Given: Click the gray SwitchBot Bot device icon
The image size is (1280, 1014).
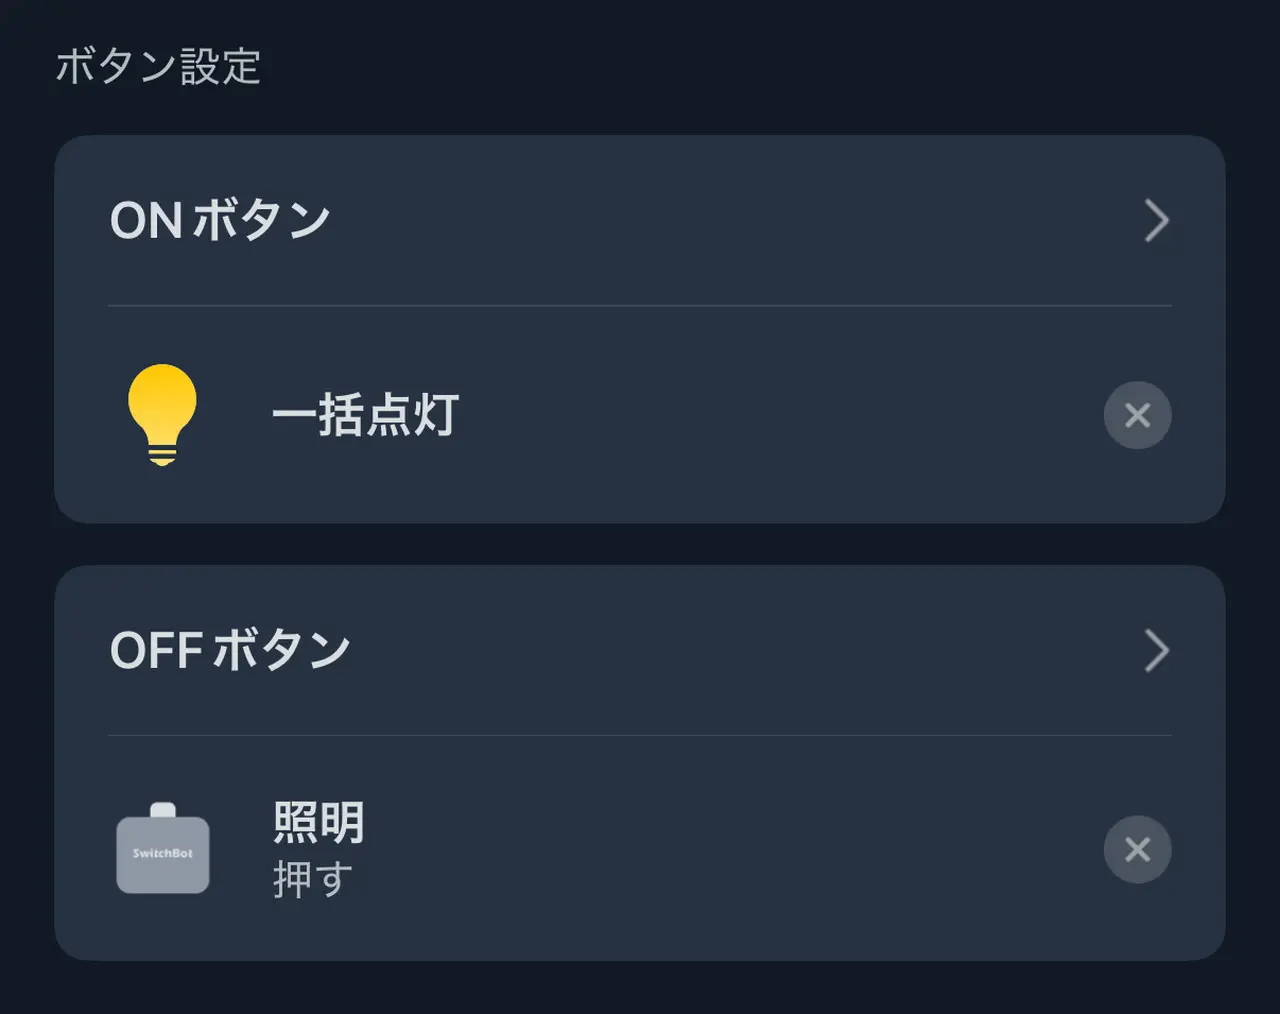Looking at the screenshot, I should pyautogui.click(x=162, y=849).
